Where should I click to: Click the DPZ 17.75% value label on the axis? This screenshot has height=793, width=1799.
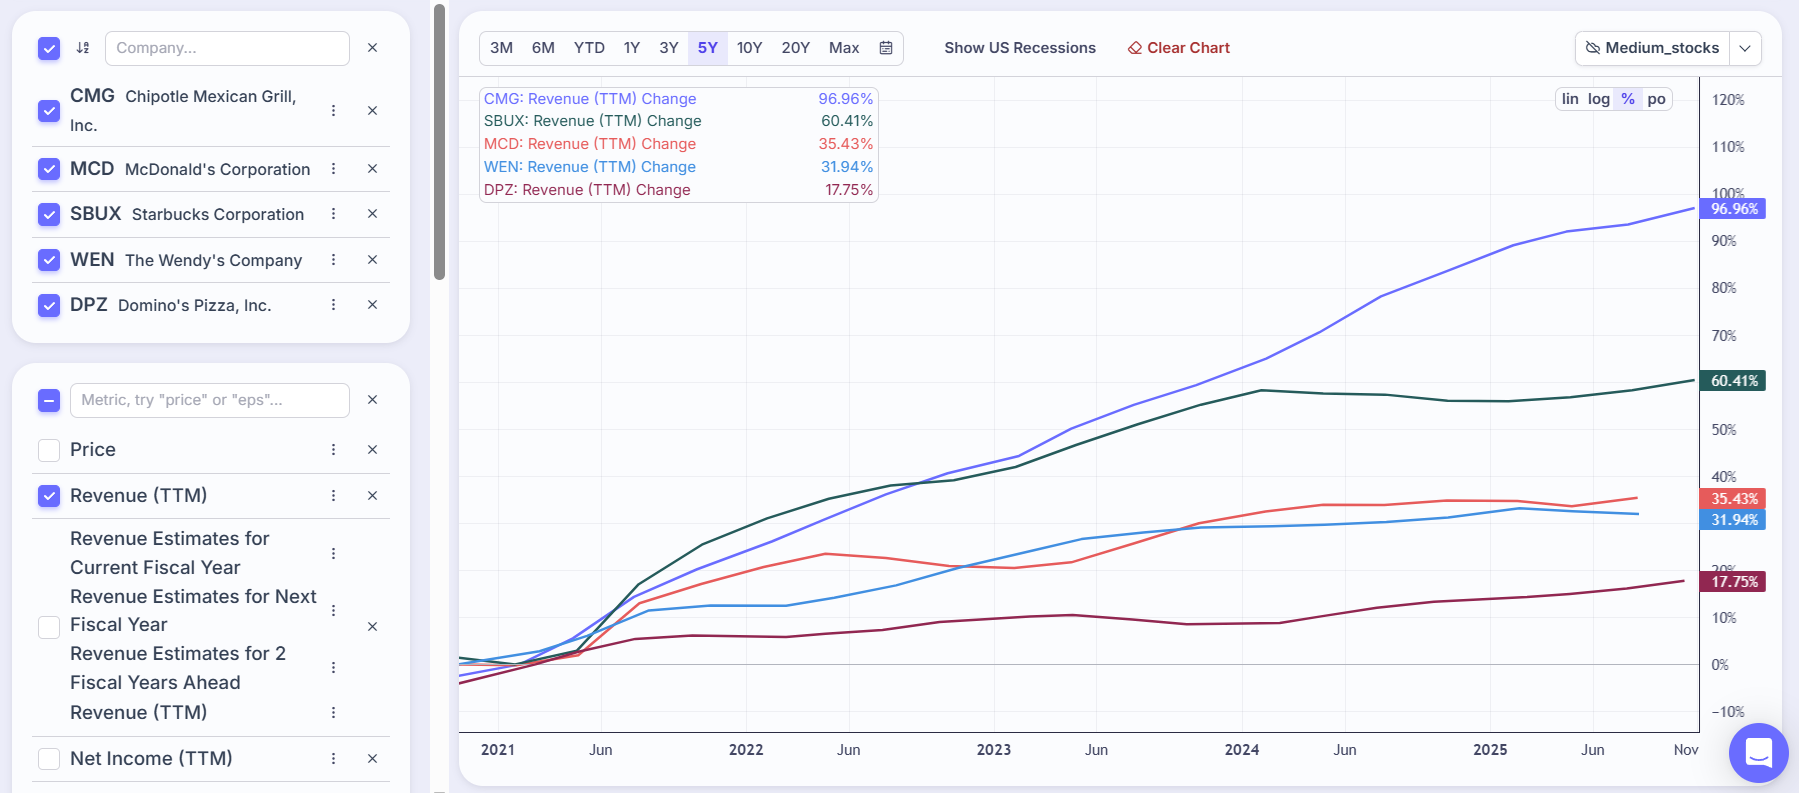(1733, 582)
